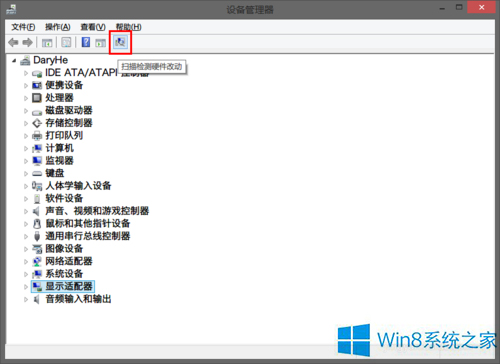
Task: Select the 声音、视频和游戏控制器 label
Action: 97,211
